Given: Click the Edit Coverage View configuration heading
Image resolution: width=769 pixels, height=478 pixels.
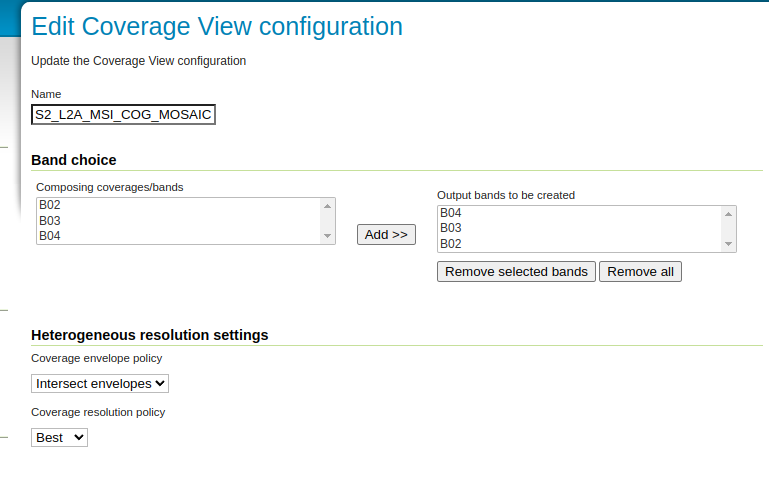Looking at the screenshot, I should 217,27.
